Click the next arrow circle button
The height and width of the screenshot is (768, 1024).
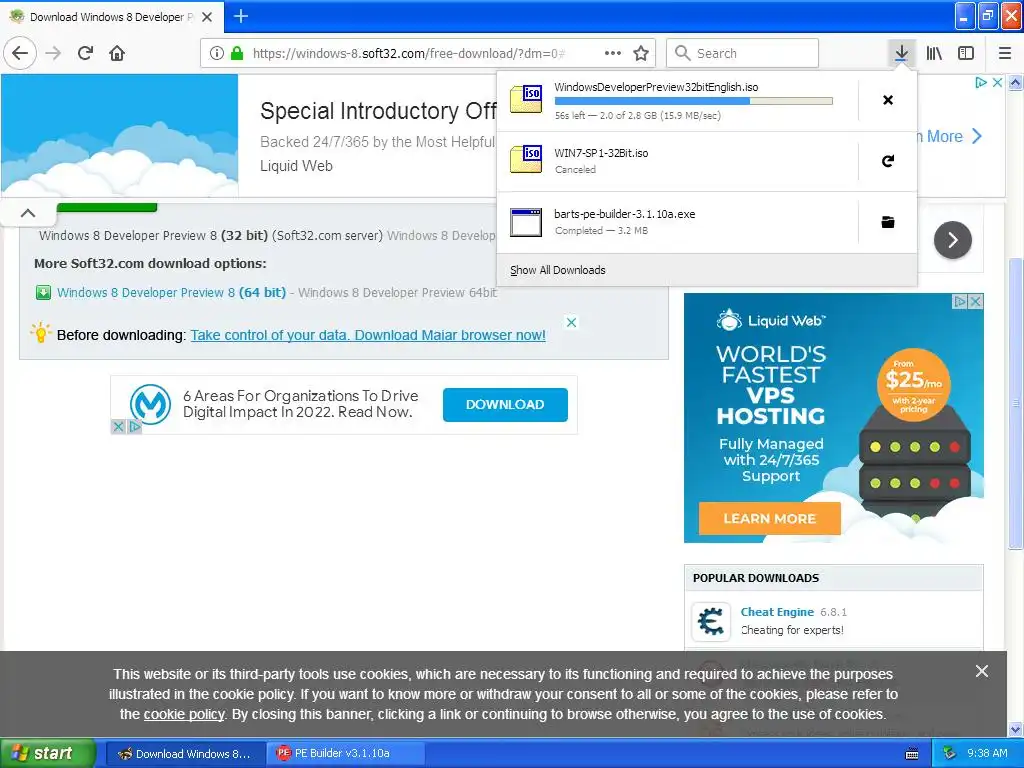tap(952, 240)
